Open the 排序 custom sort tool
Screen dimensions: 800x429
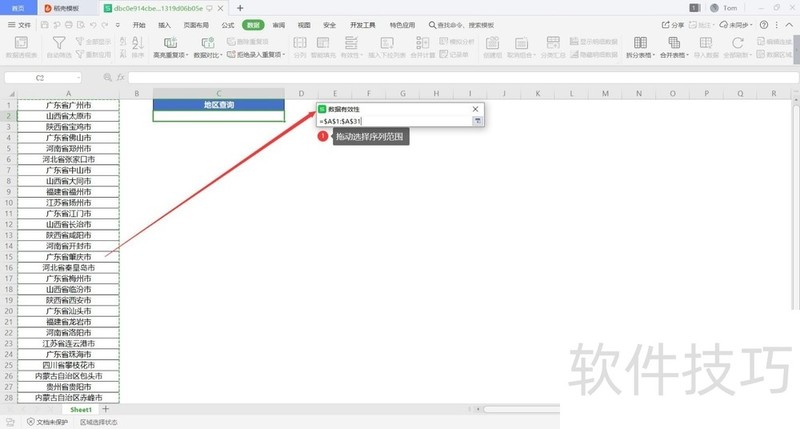click(x=138, y=47)
